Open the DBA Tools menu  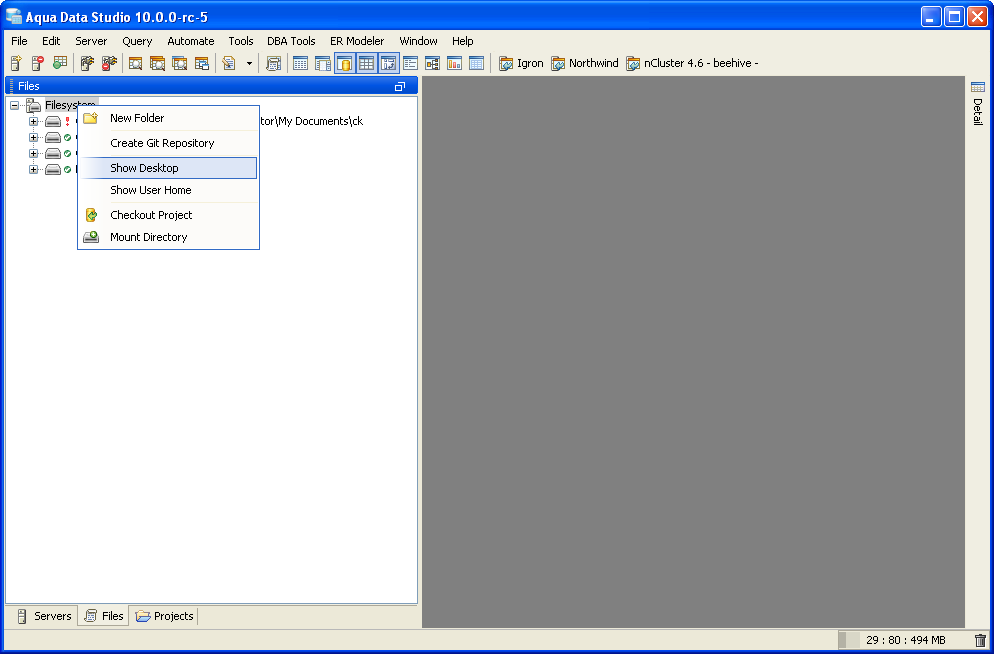tap(291, 41)
